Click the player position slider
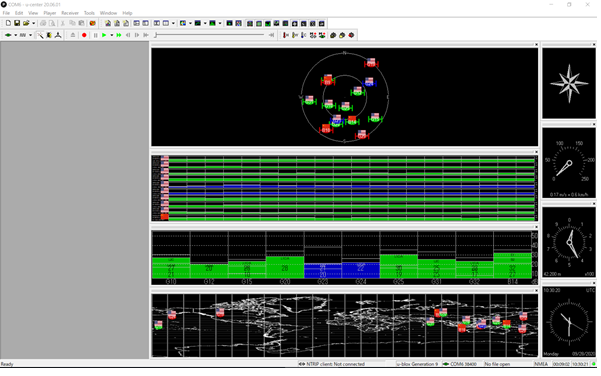 pyautogui.click(x=210, y=35)
